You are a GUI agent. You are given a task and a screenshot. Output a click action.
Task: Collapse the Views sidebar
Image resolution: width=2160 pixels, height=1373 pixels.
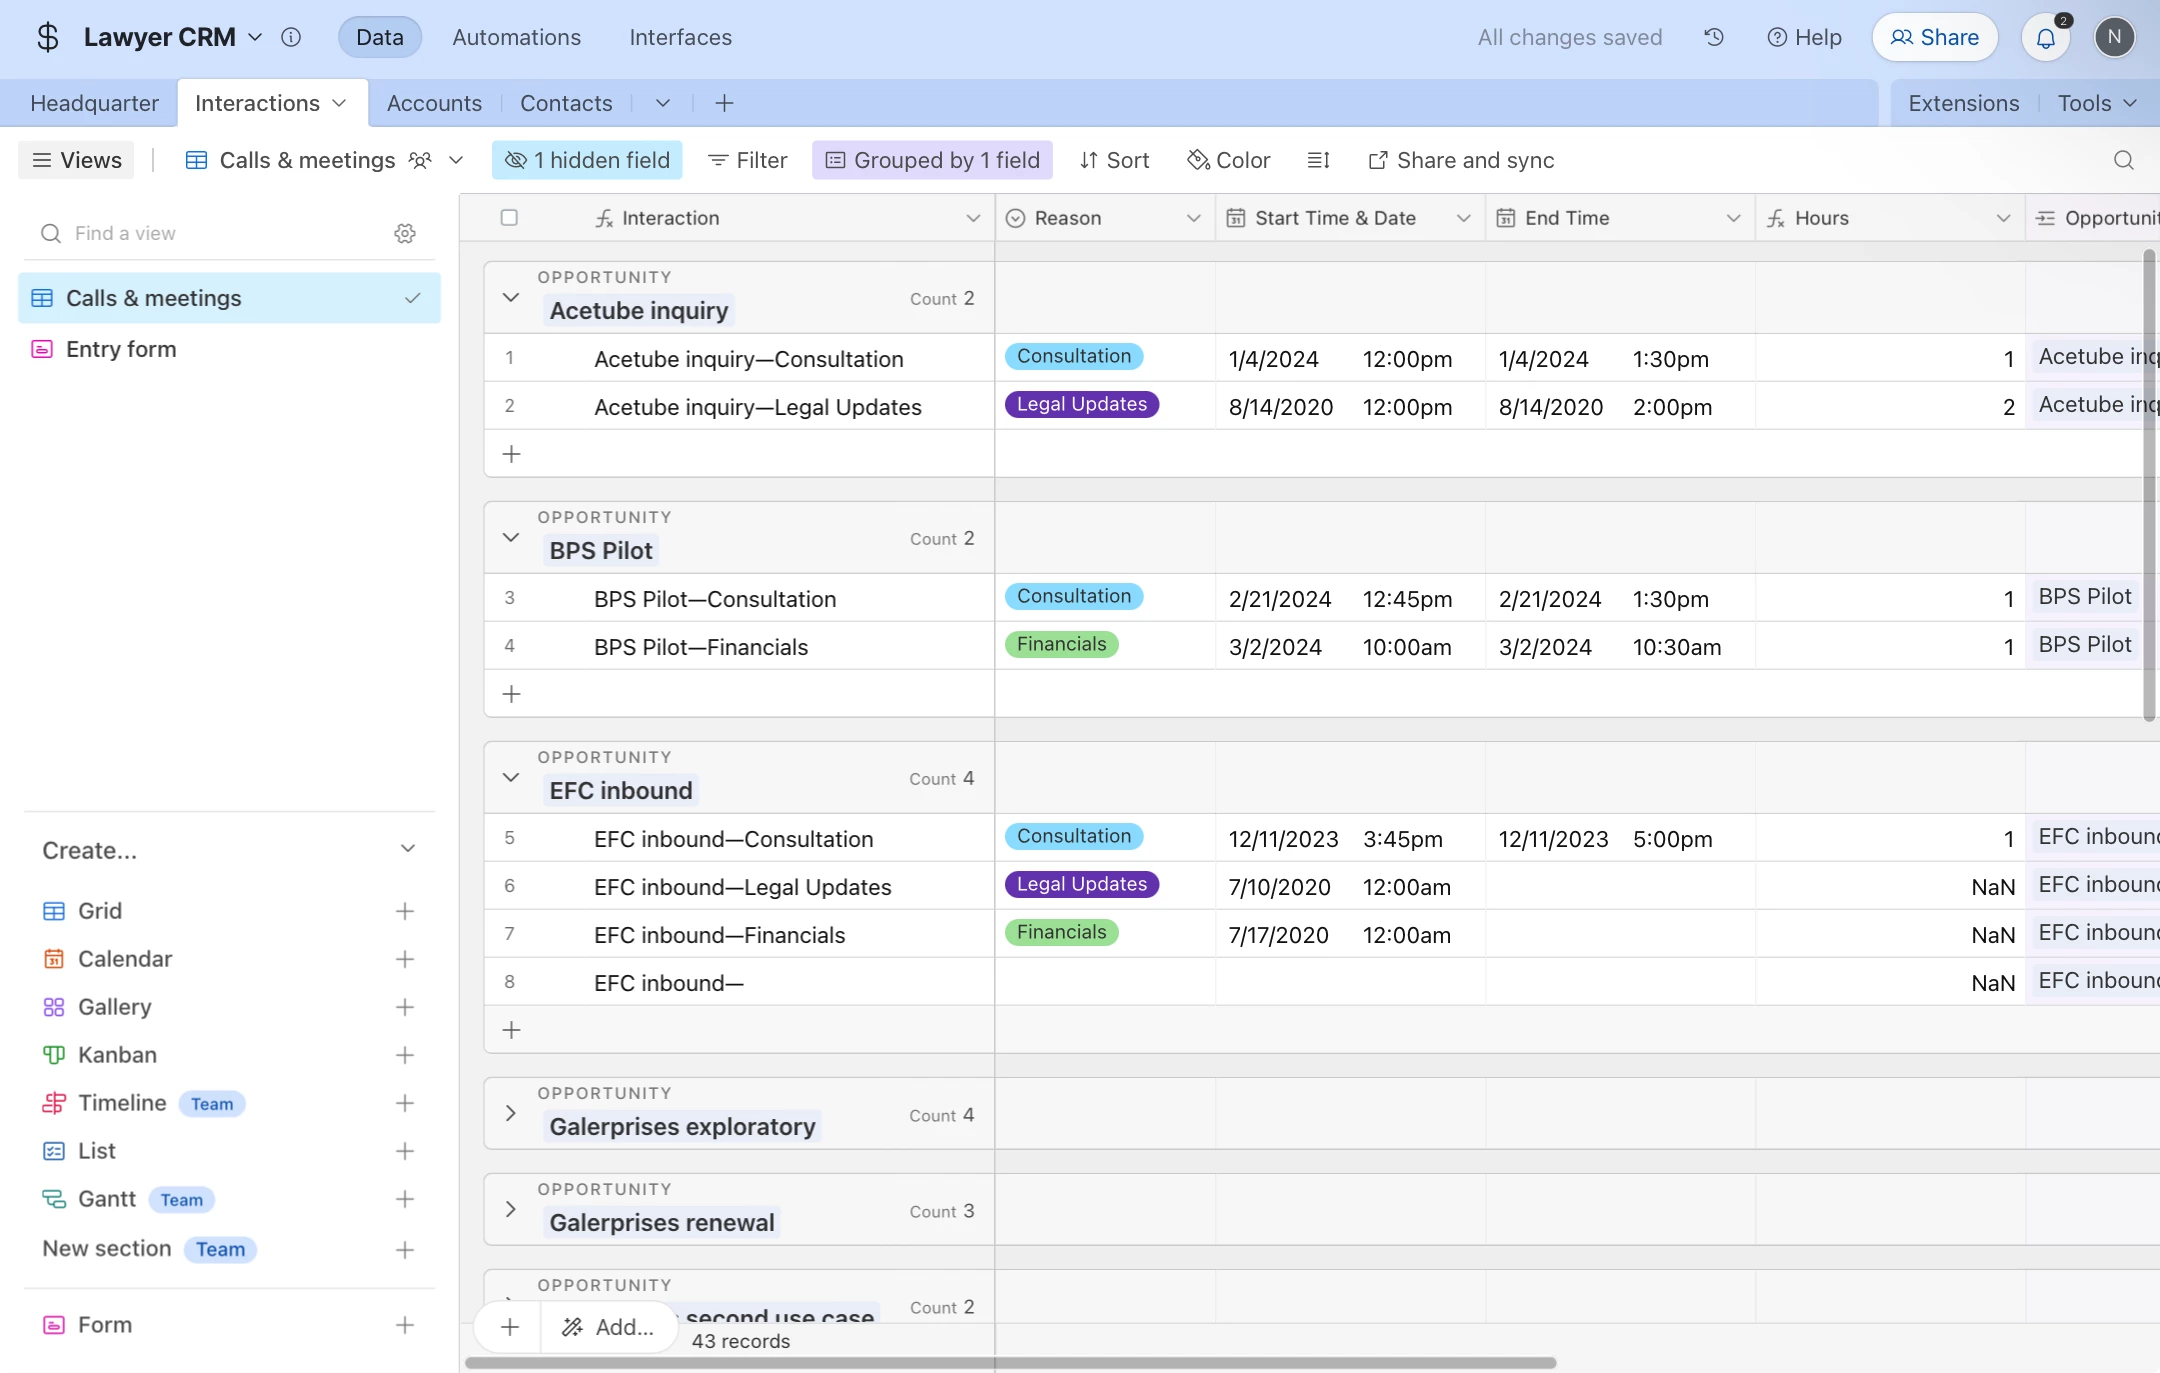[76, 160]
